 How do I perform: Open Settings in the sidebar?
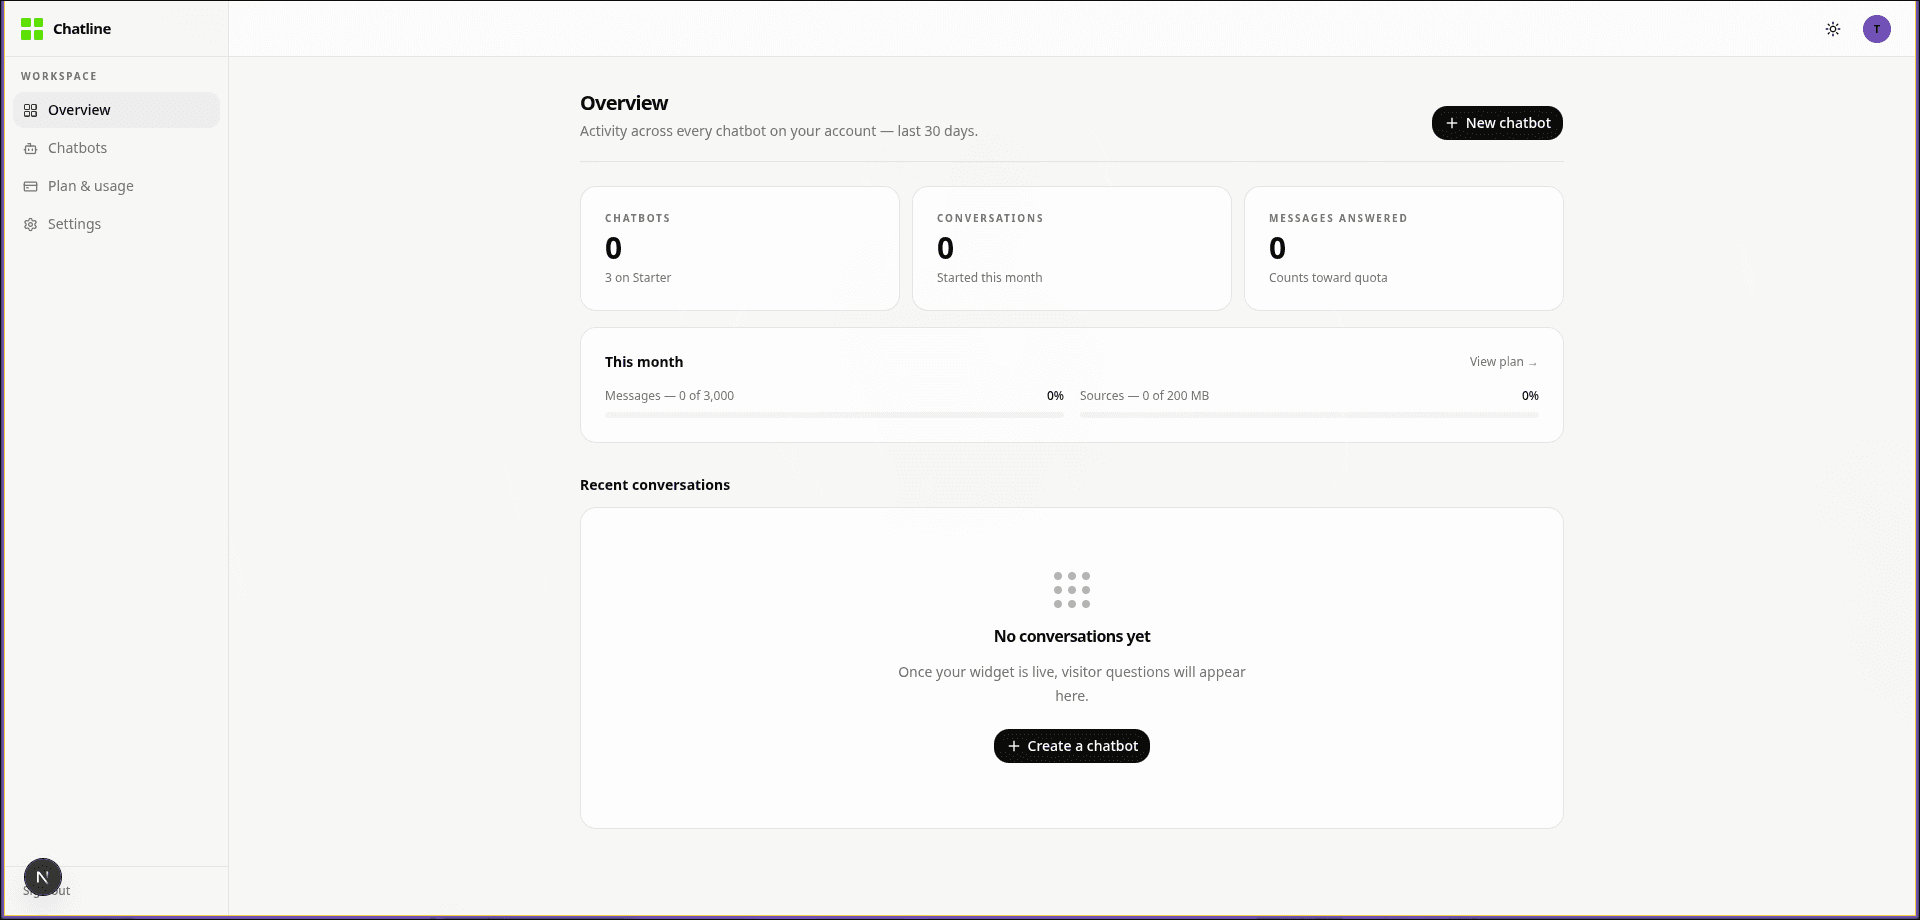(116, 224)
